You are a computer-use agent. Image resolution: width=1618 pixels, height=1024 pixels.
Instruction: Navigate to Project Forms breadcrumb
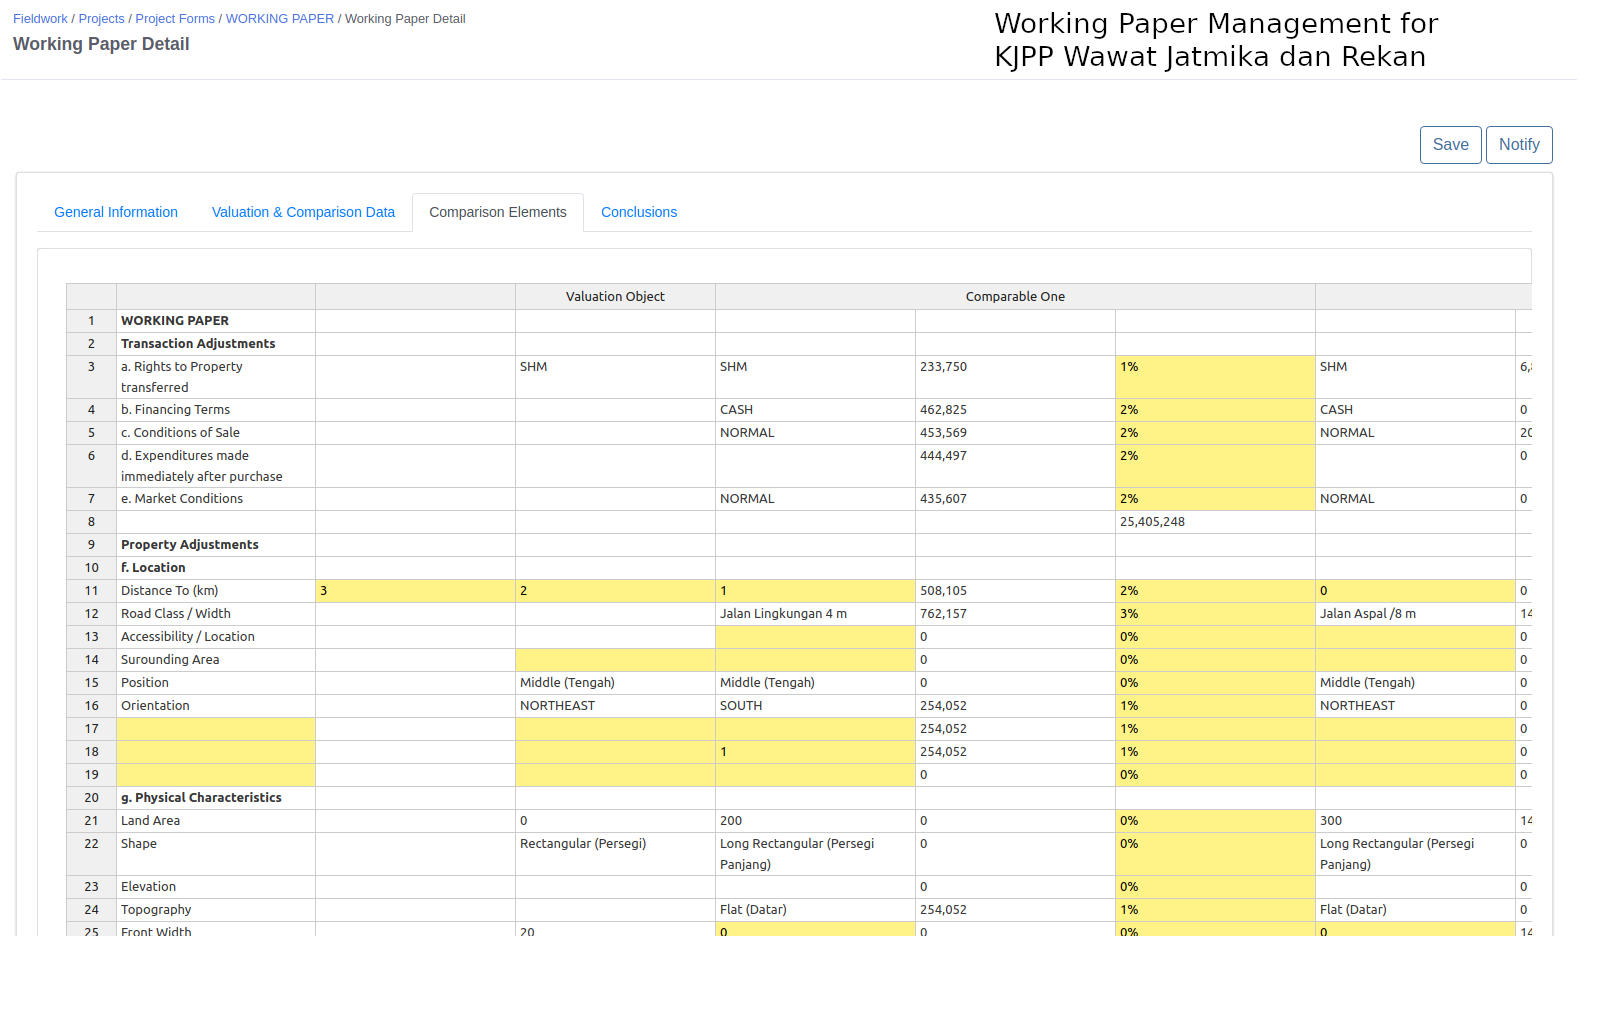coord(175,19)
